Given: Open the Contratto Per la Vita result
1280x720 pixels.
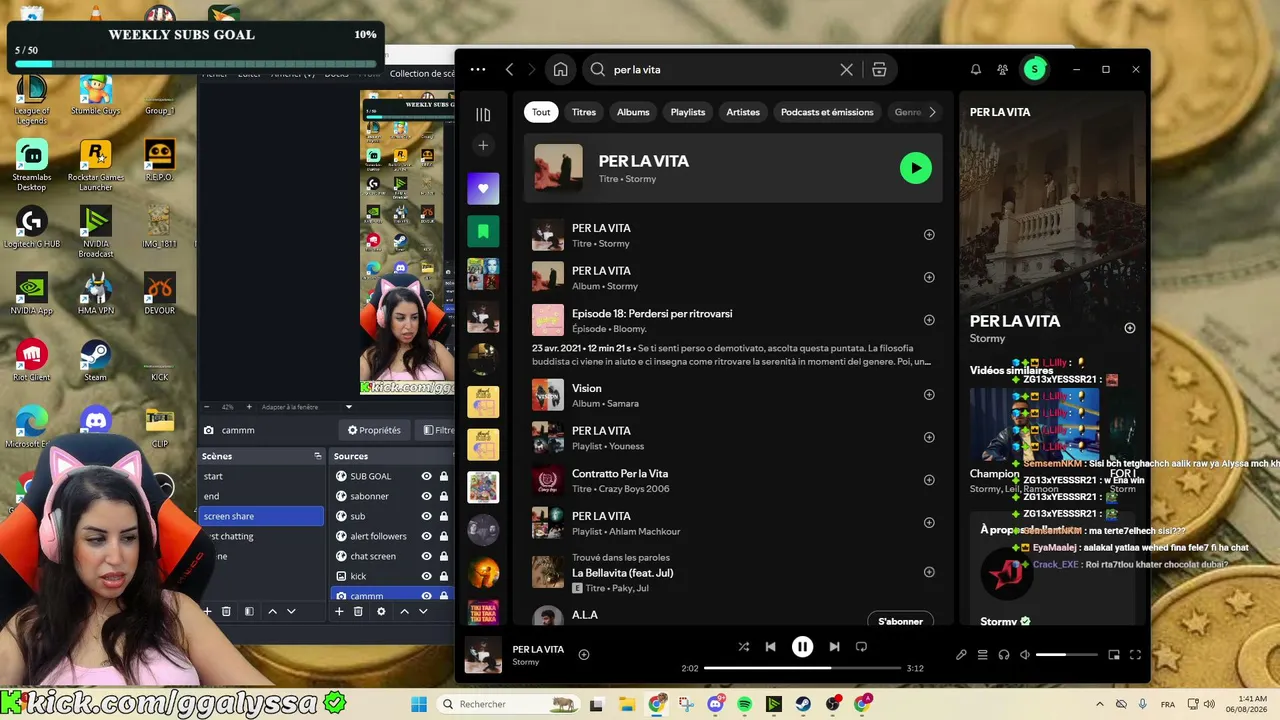Looking at the screenshot, I should click(620, 474).
